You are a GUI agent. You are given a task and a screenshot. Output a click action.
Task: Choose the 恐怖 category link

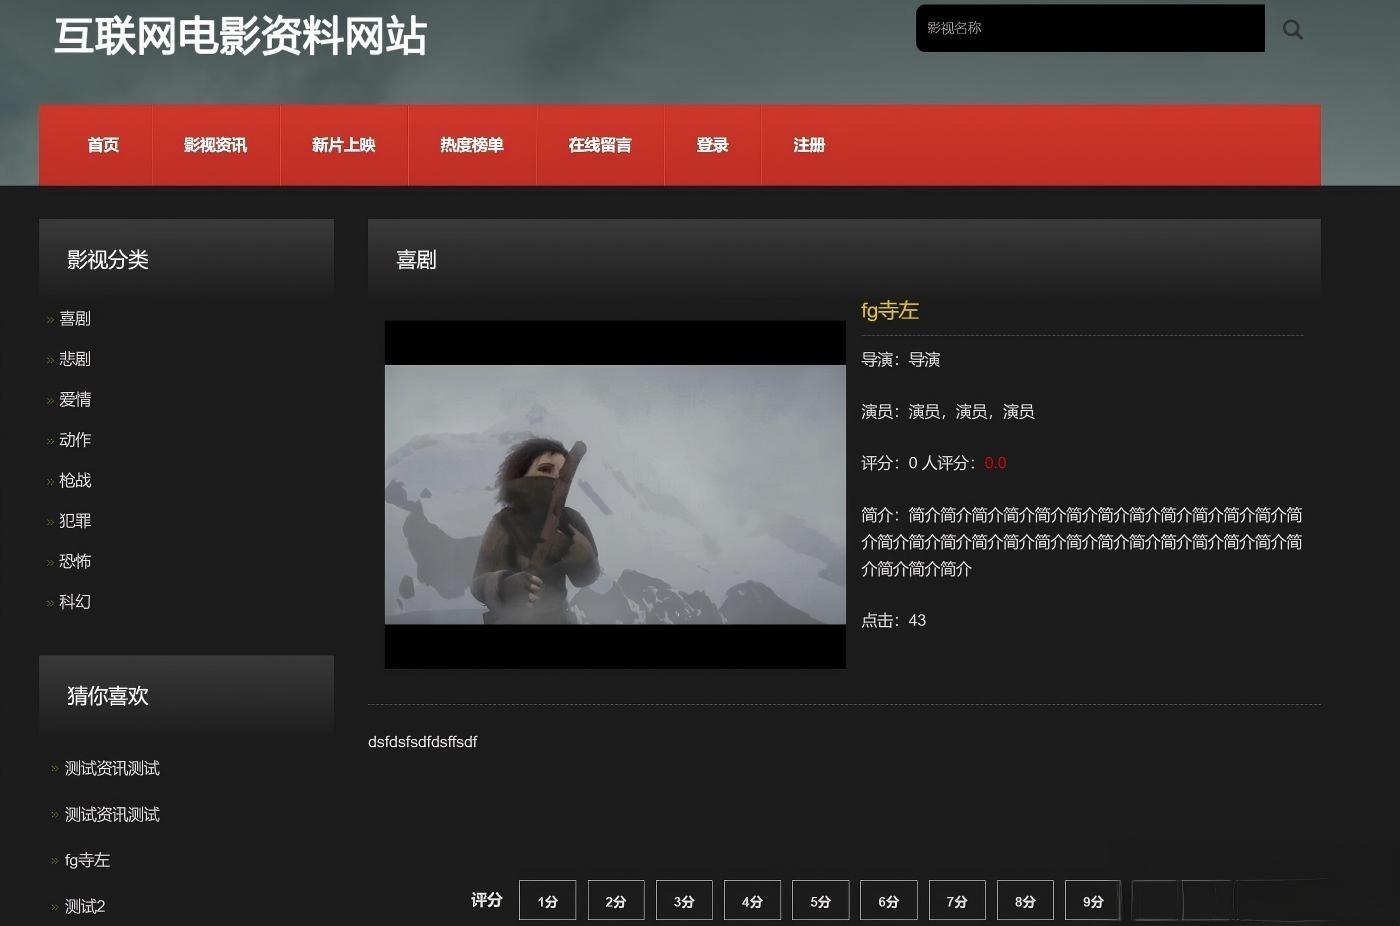point(75,561)
